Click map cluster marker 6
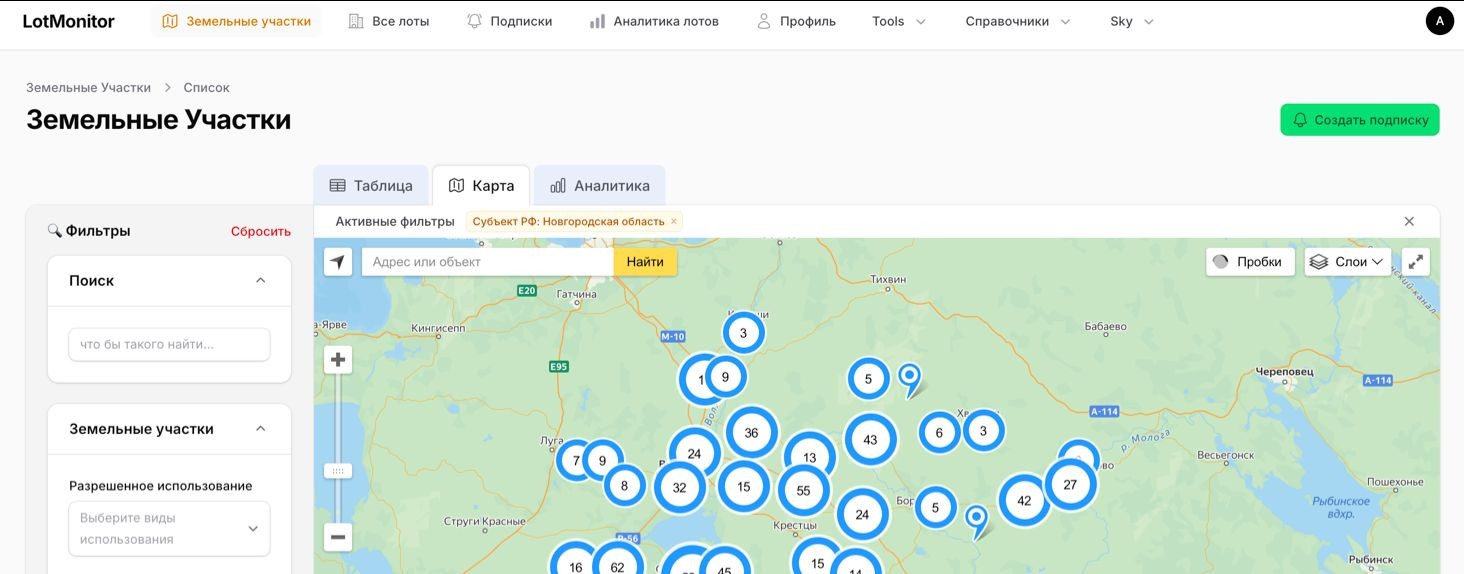Viewport: 1464px width, 574px height. (x=939, y=433)
